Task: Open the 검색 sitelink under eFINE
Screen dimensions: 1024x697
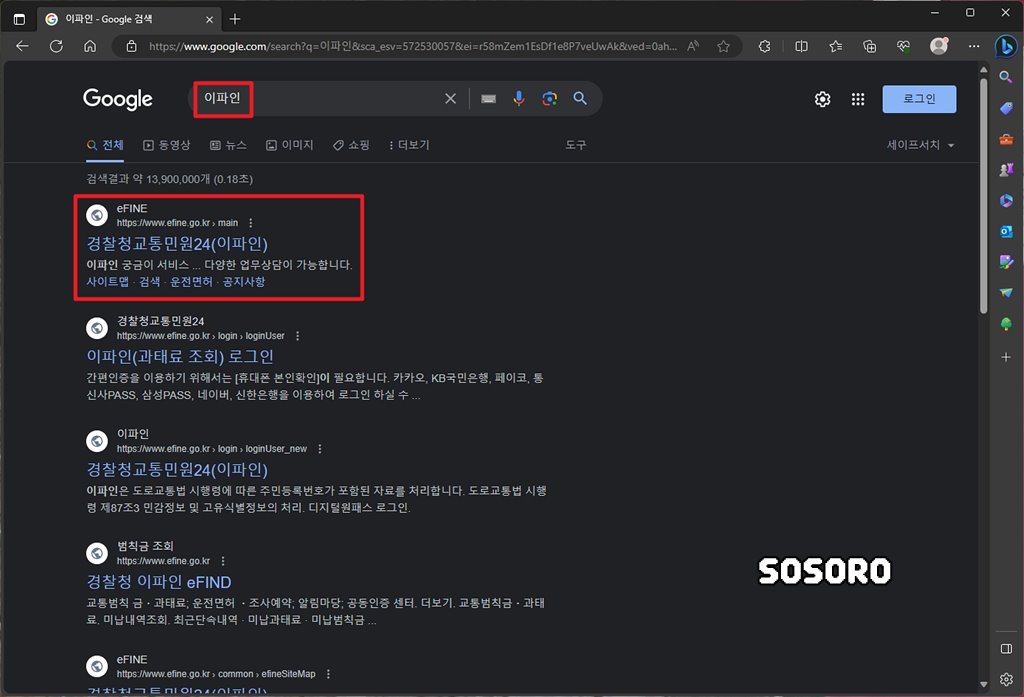Action: coord(150,282)
